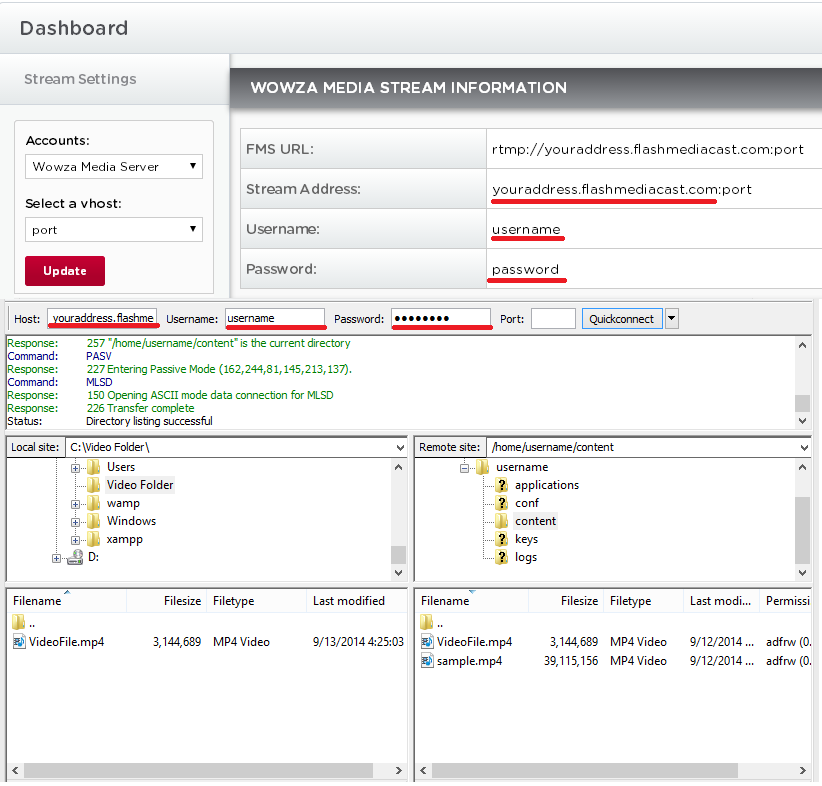
Task: Expand the xampp folder node
Action: pos(75,541)
